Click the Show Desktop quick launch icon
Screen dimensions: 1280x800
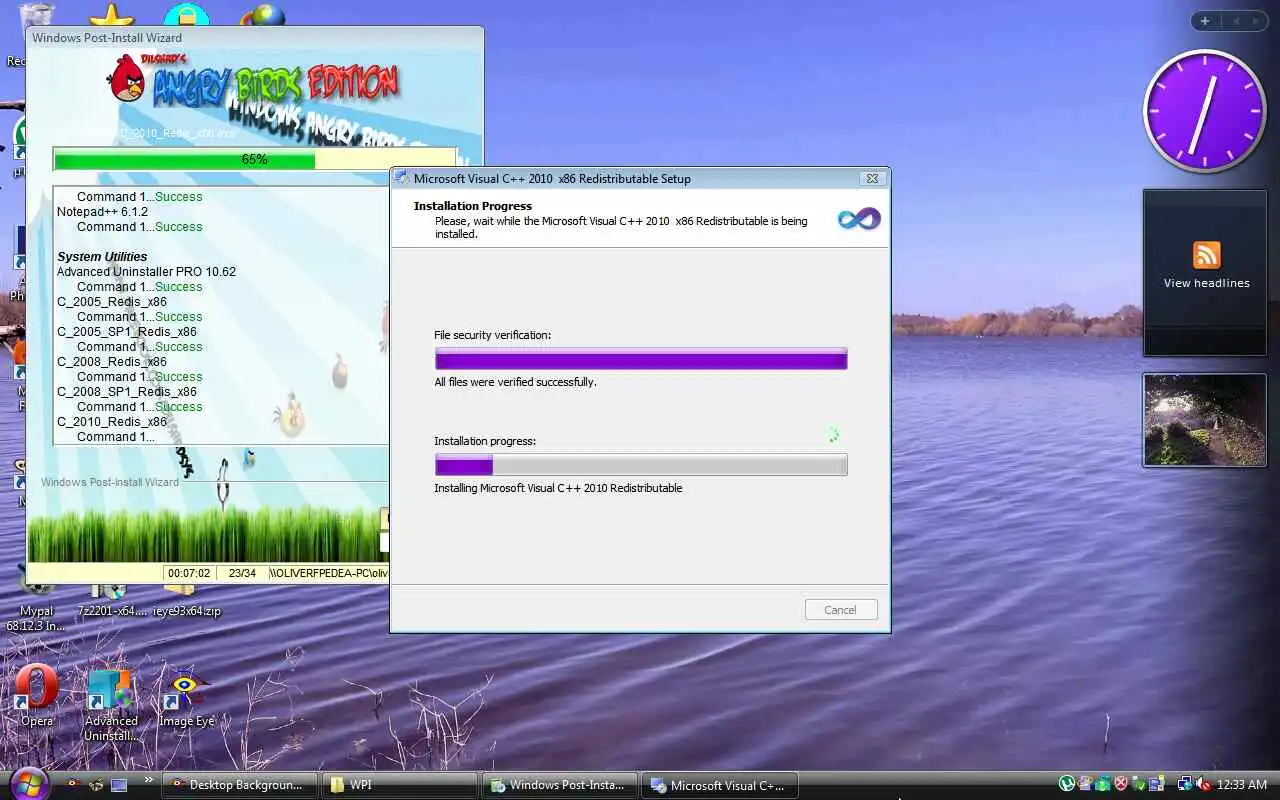[119, 785]
